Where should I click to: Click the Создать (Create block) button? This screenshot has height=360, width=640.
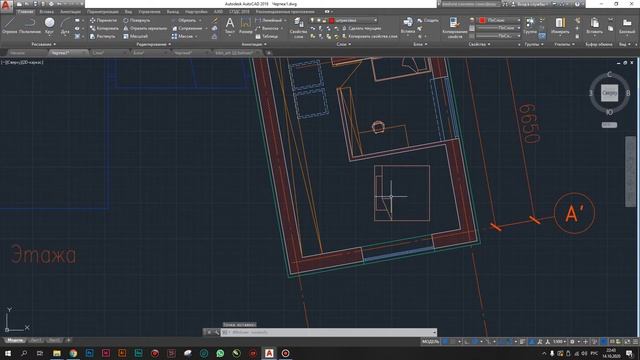click(x=427, y=20)
